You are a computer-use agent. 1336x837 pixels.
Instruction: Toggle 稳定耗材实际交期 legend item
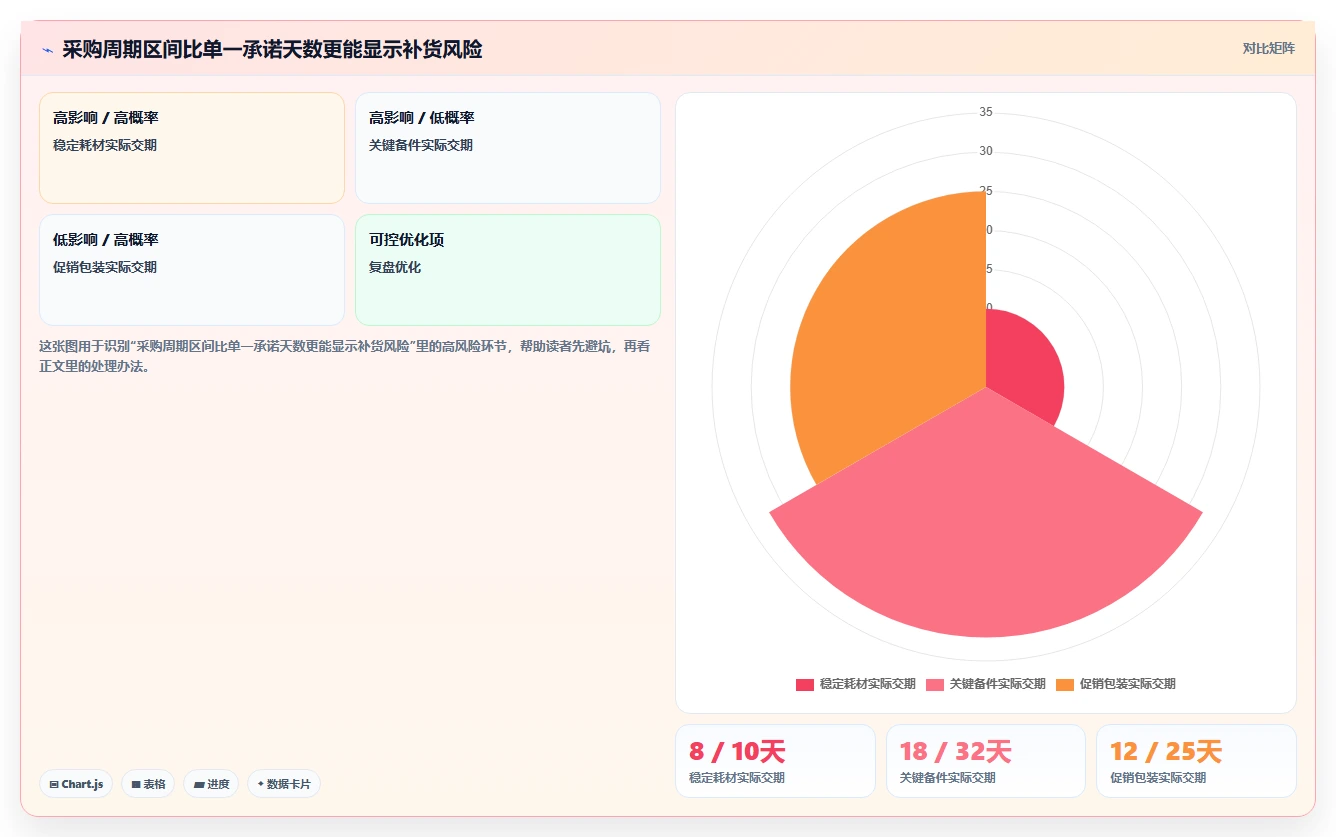[855, 684]
